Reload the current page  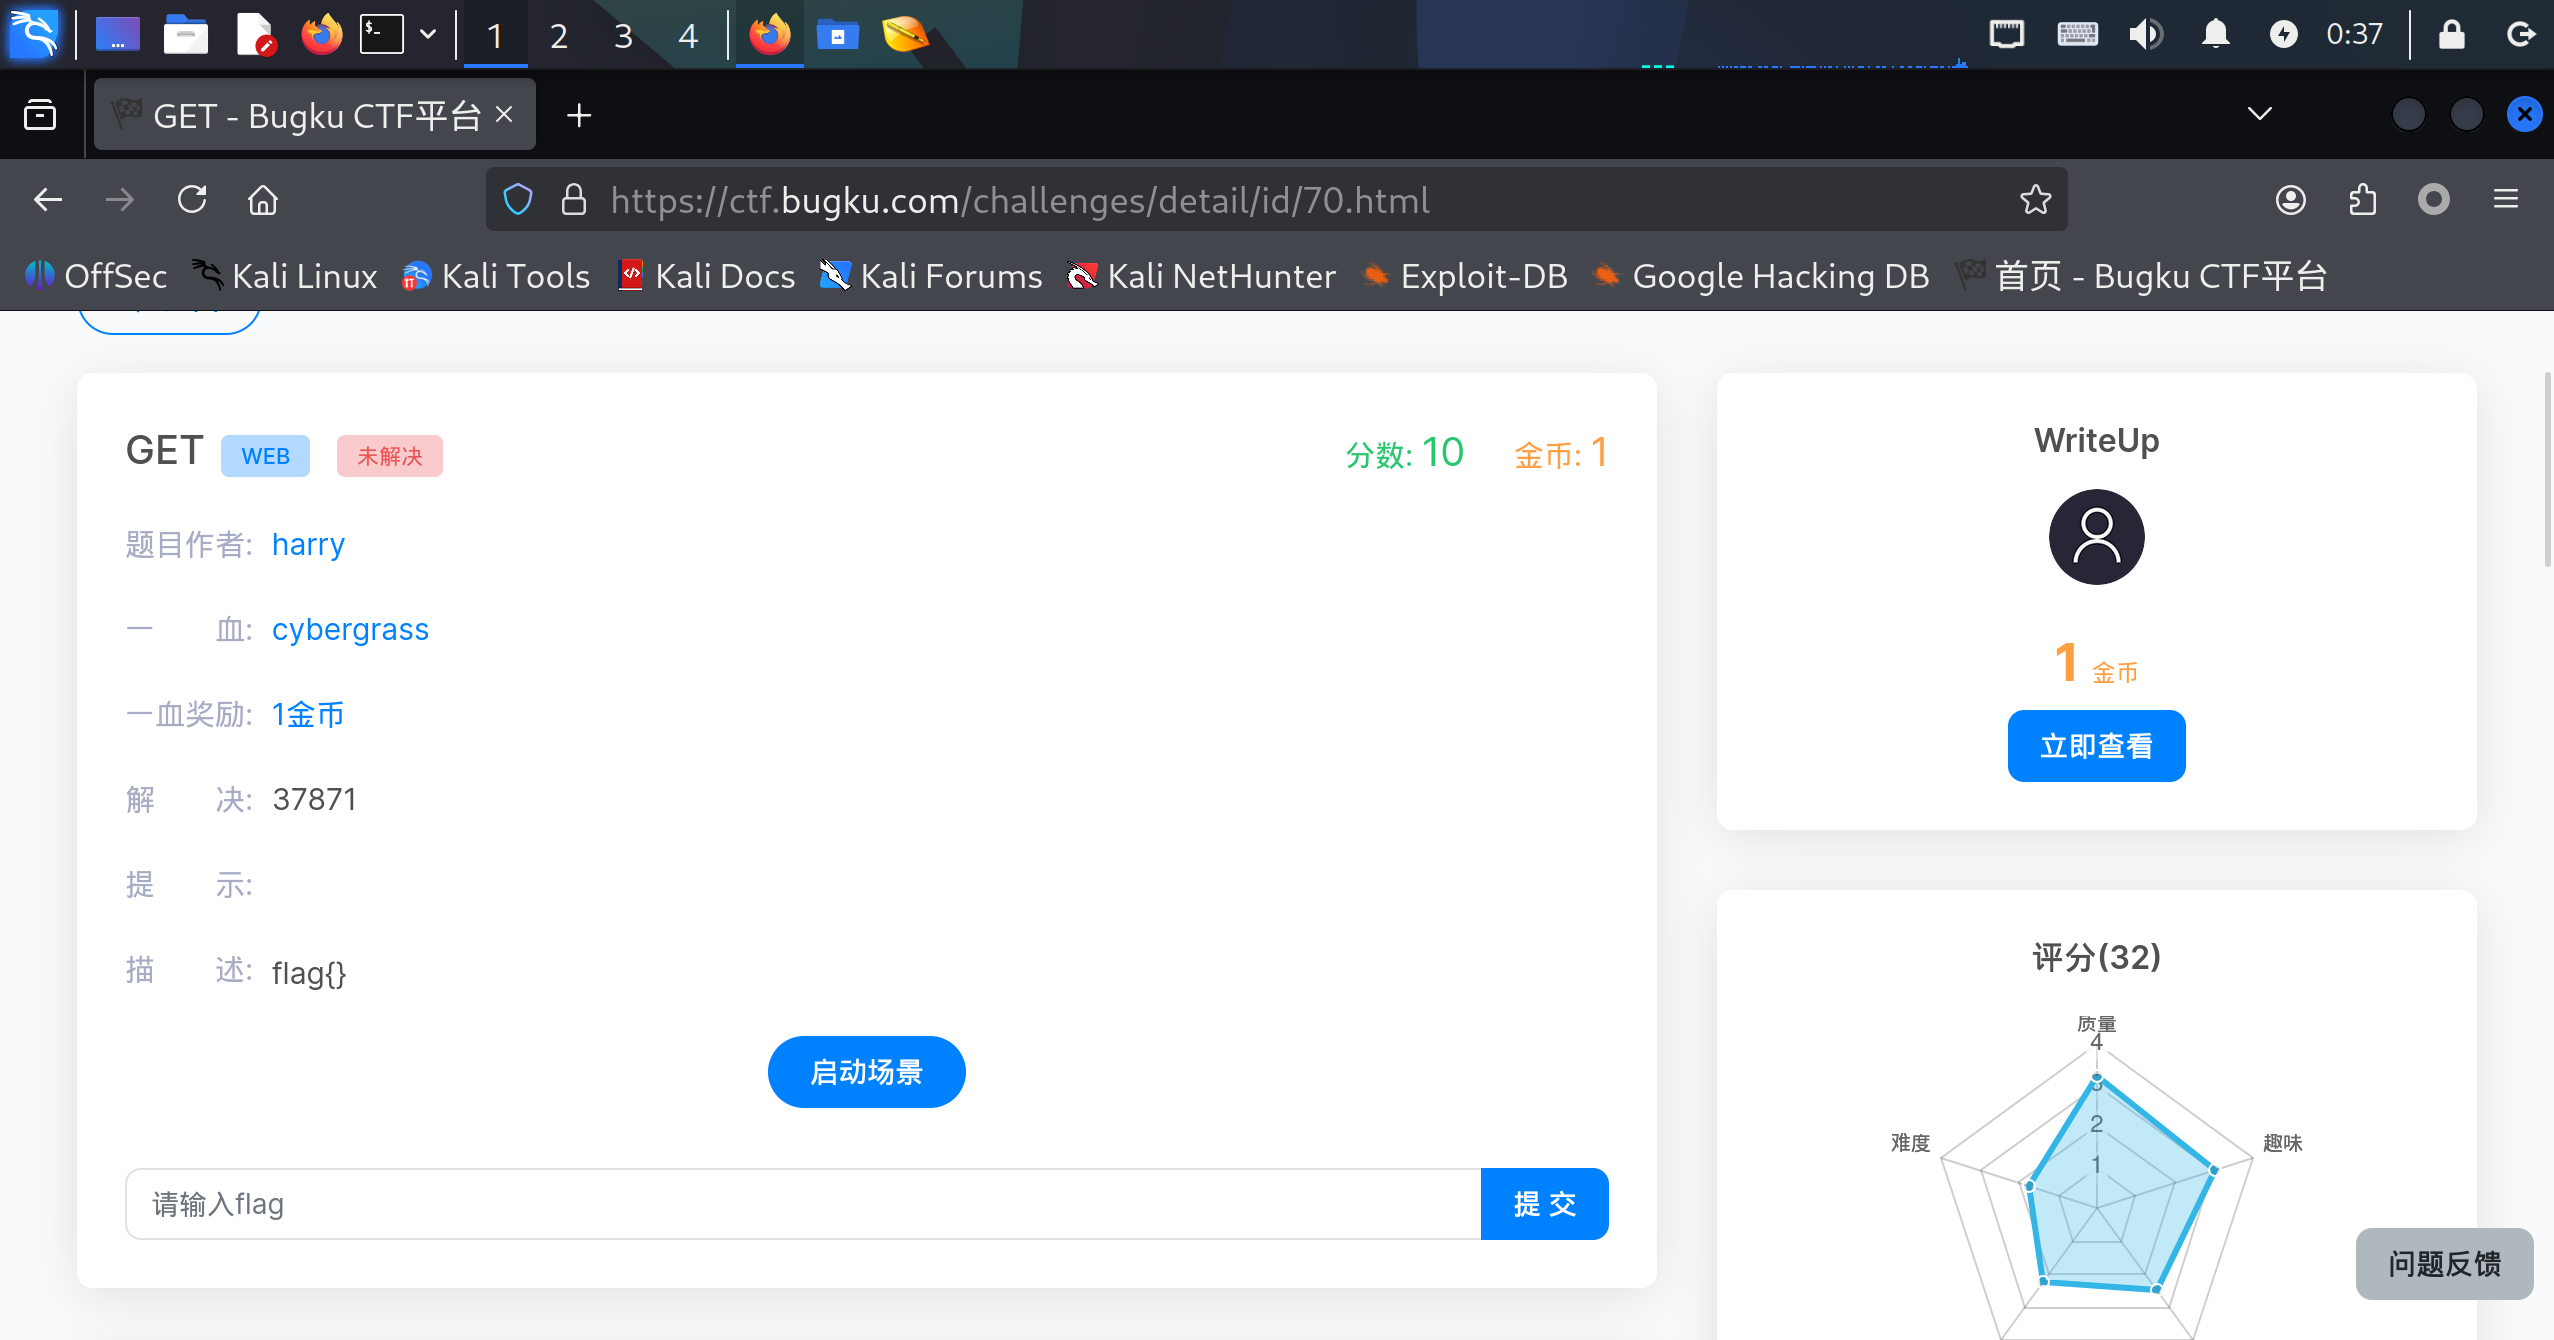(x=192, y=200)
